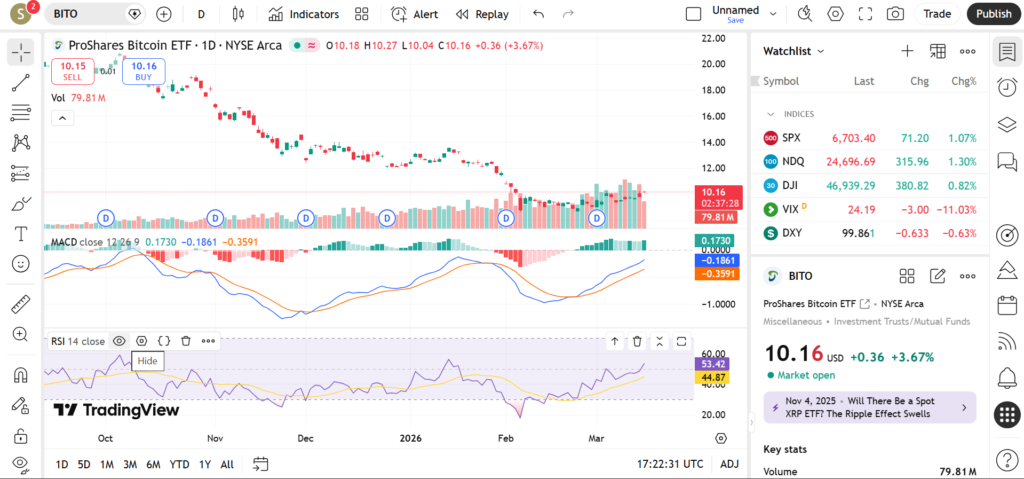Viewport: 1024px width, 479px height.
Task: Toggle the fullscreen checkbox near Unnamed layout
Action: point(693,14)
